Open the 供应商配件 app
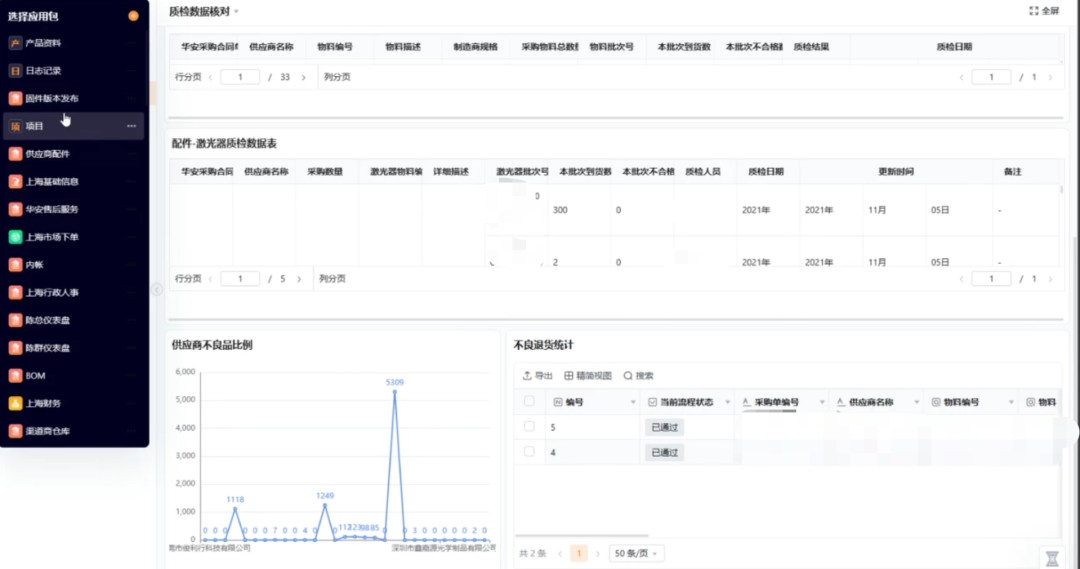The height and width of the screenshot is (569, 1080). pos(74,154)
